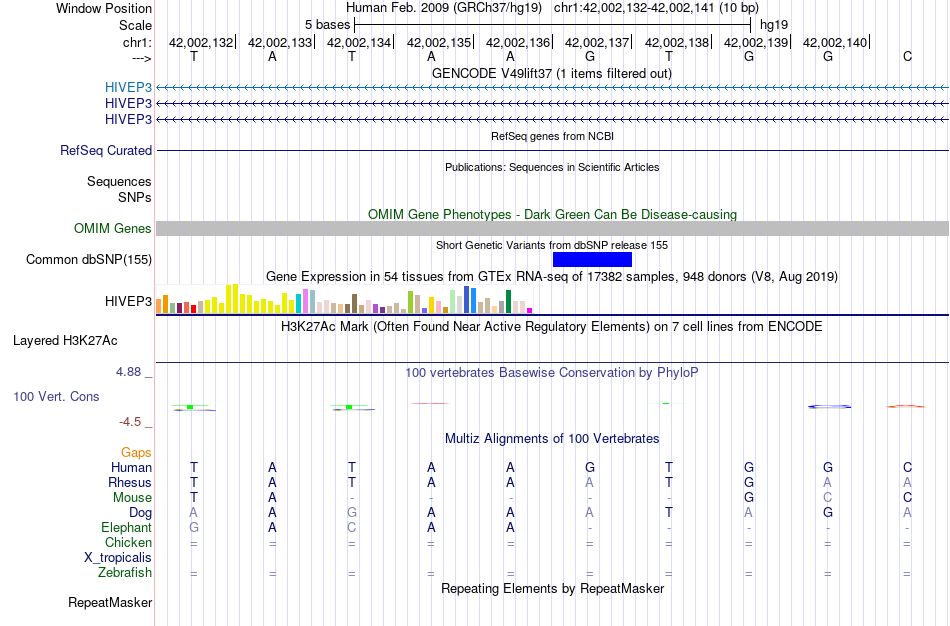Viewport: 950px width, 626px height.
Task: Click the Scale label
Action: [x=136, y=25]
